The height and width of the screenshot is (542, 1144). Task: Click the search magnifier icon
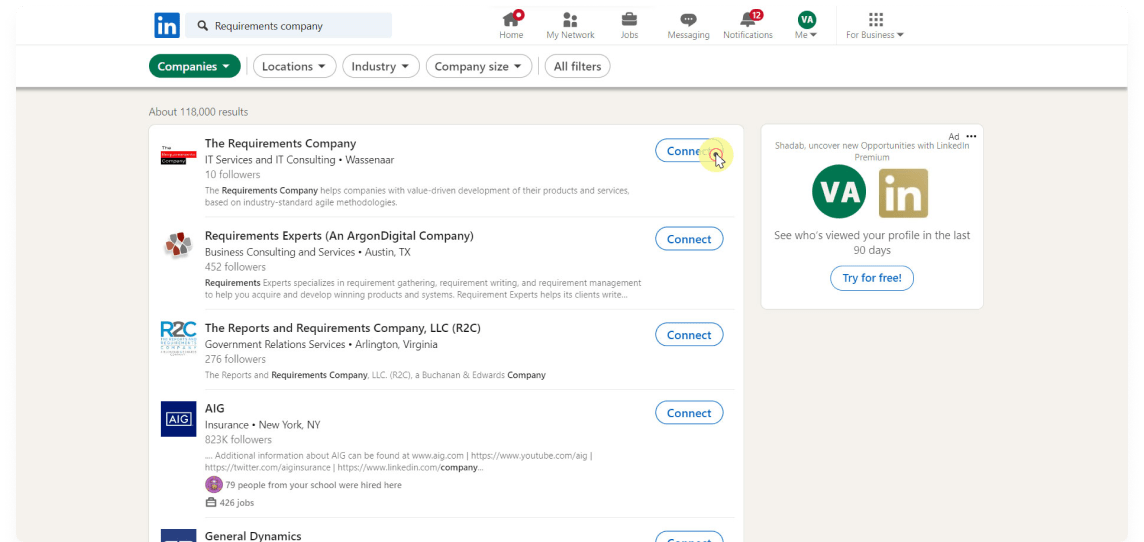(203, 26)
